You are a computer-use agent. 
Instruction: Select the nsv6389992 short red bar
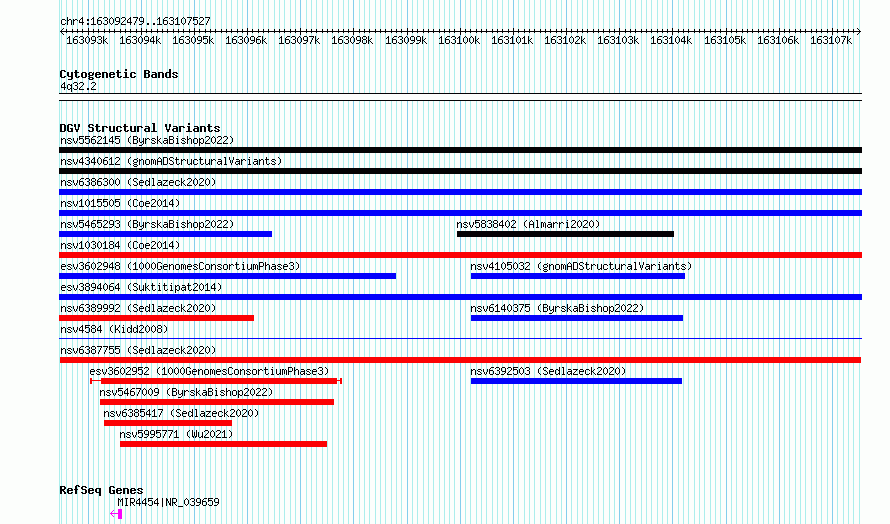pyautogui.click(x=157, y=318)
